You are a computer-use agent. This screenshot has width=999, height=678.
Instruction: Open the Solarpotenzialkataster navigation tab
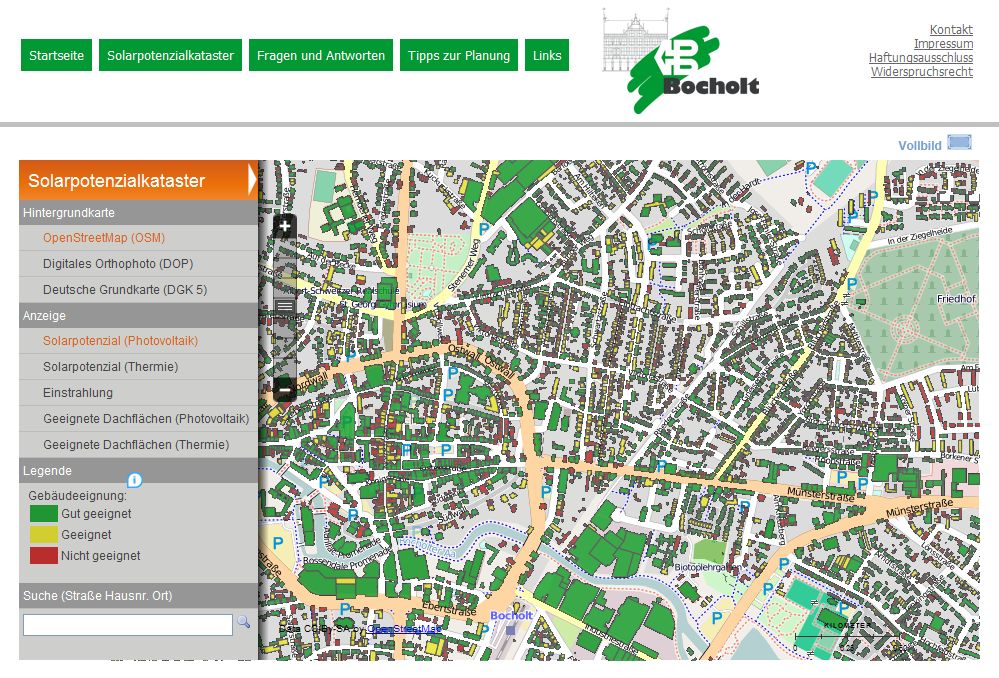pos(170,55)
